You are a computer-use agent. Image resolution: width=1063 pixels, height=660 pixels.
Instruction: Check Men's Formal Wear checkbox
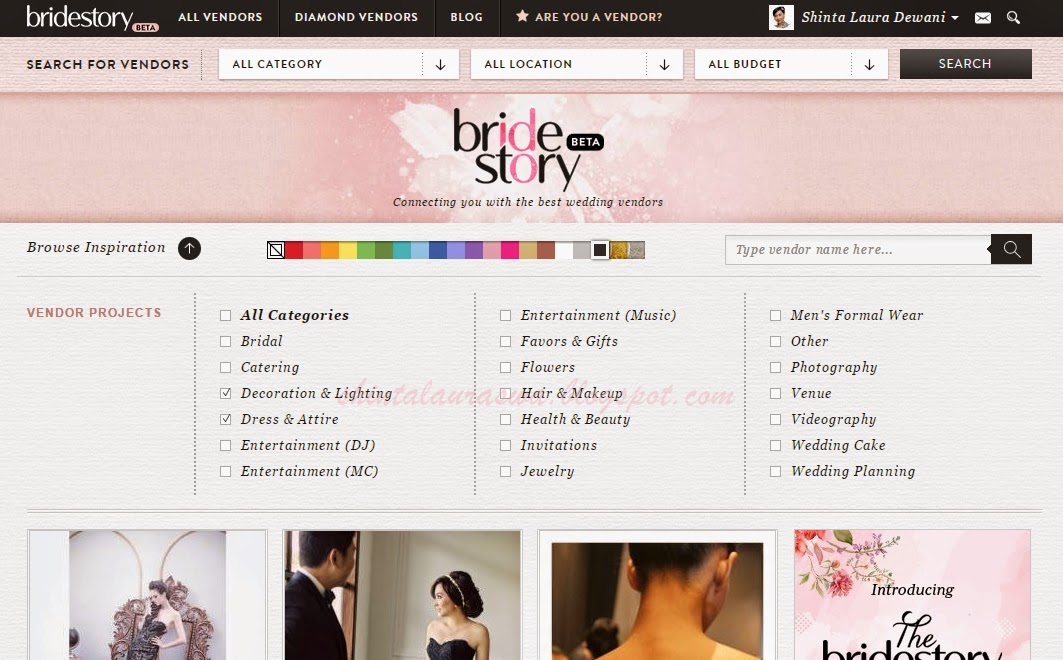(776, 315)
